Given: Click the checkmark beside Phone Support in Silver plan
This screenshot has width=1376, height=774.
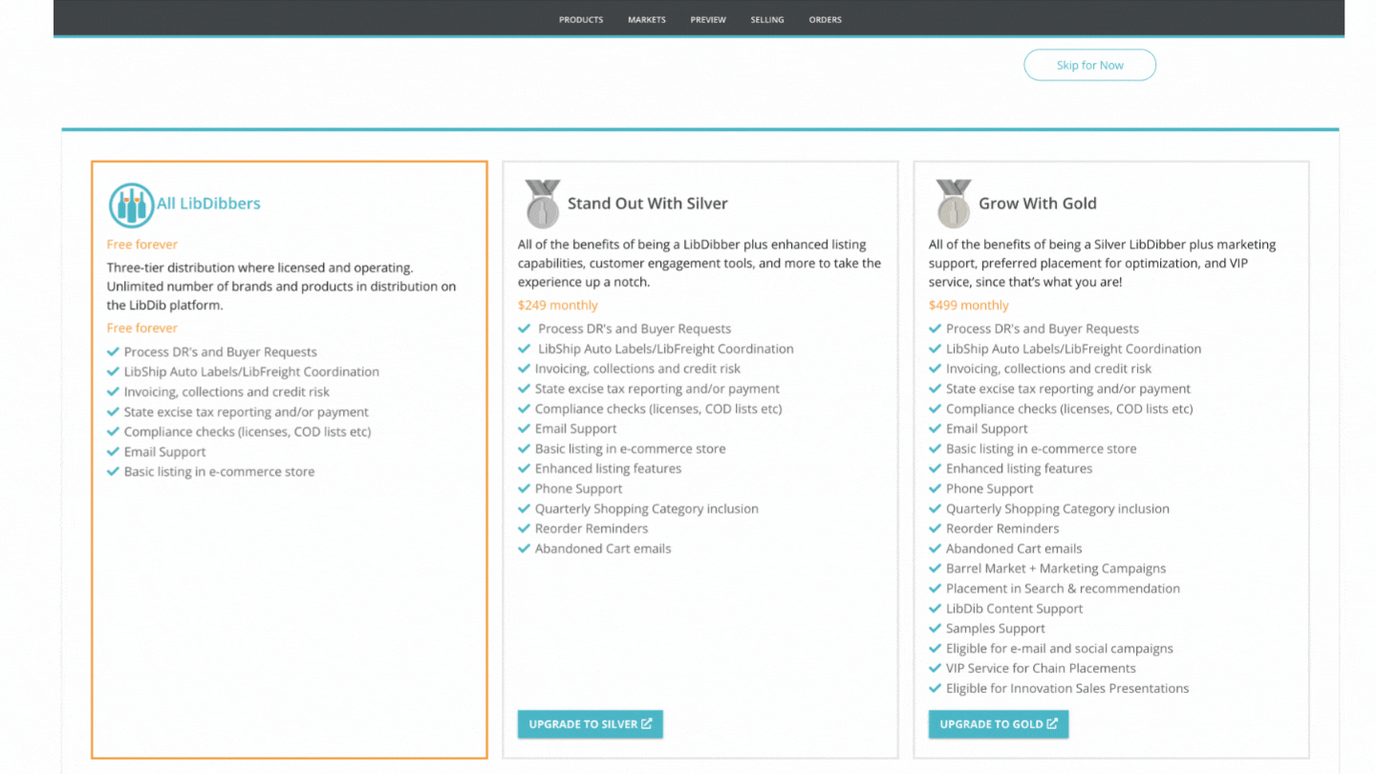Looking at the screenshot, I should [524, 488].
